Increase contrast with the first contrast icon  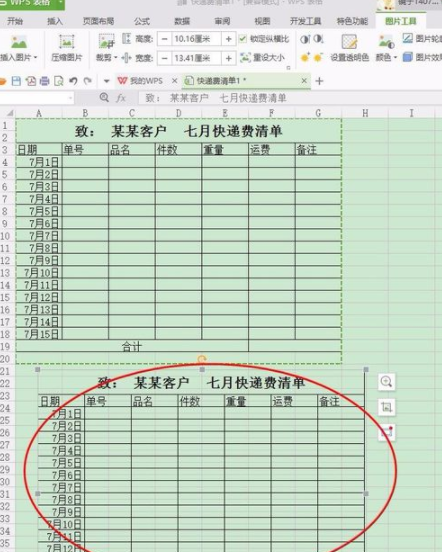click(x=305, y=39)
